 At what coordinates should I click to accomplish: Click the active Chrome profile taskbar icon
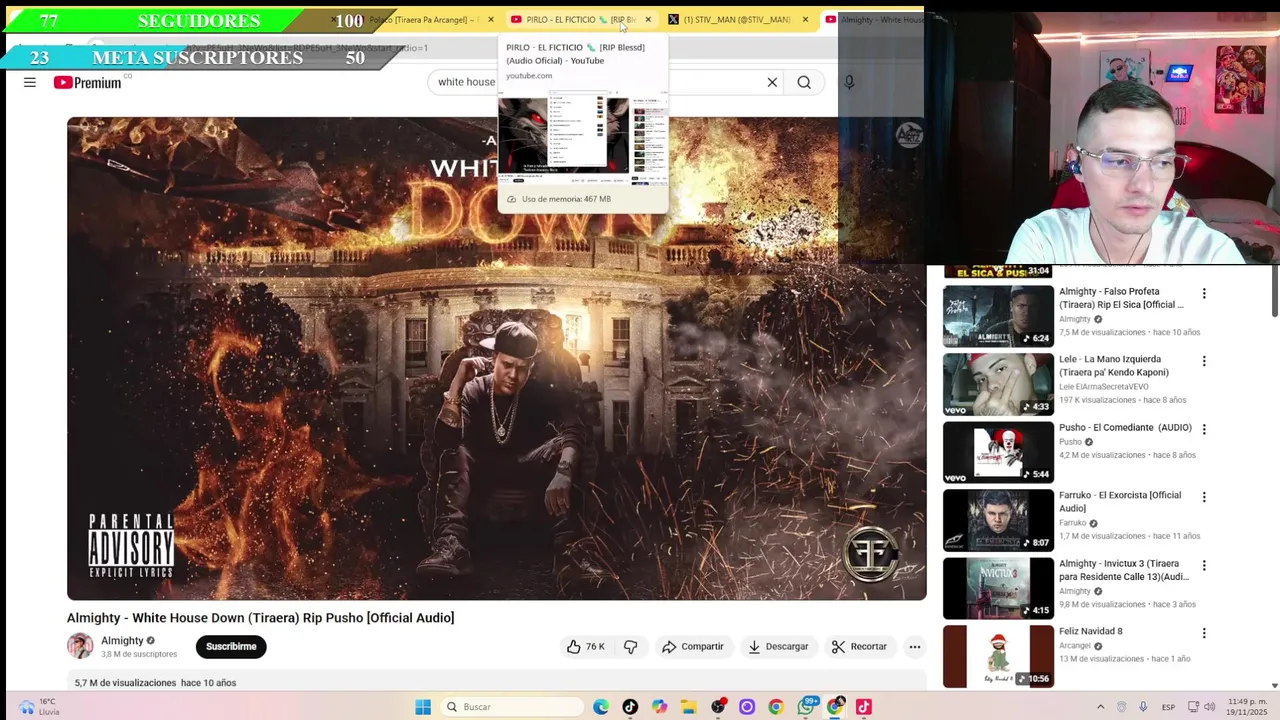[835, 707]
